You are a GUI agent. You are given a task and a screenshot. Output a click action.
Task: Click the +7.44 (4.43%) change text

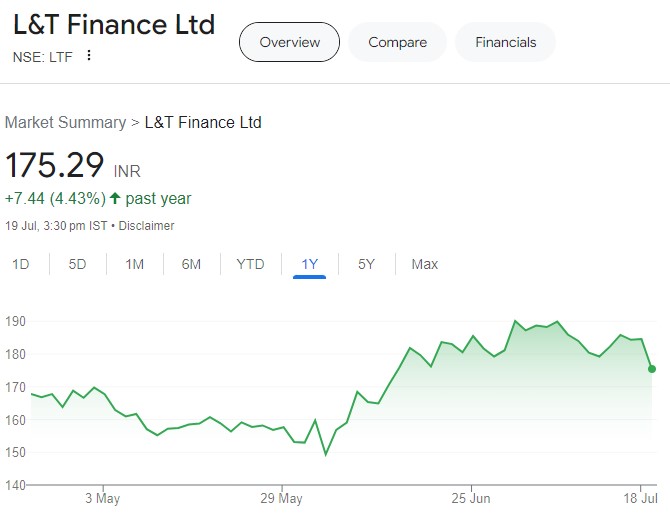pyautogui.click(x=55, y=199)
